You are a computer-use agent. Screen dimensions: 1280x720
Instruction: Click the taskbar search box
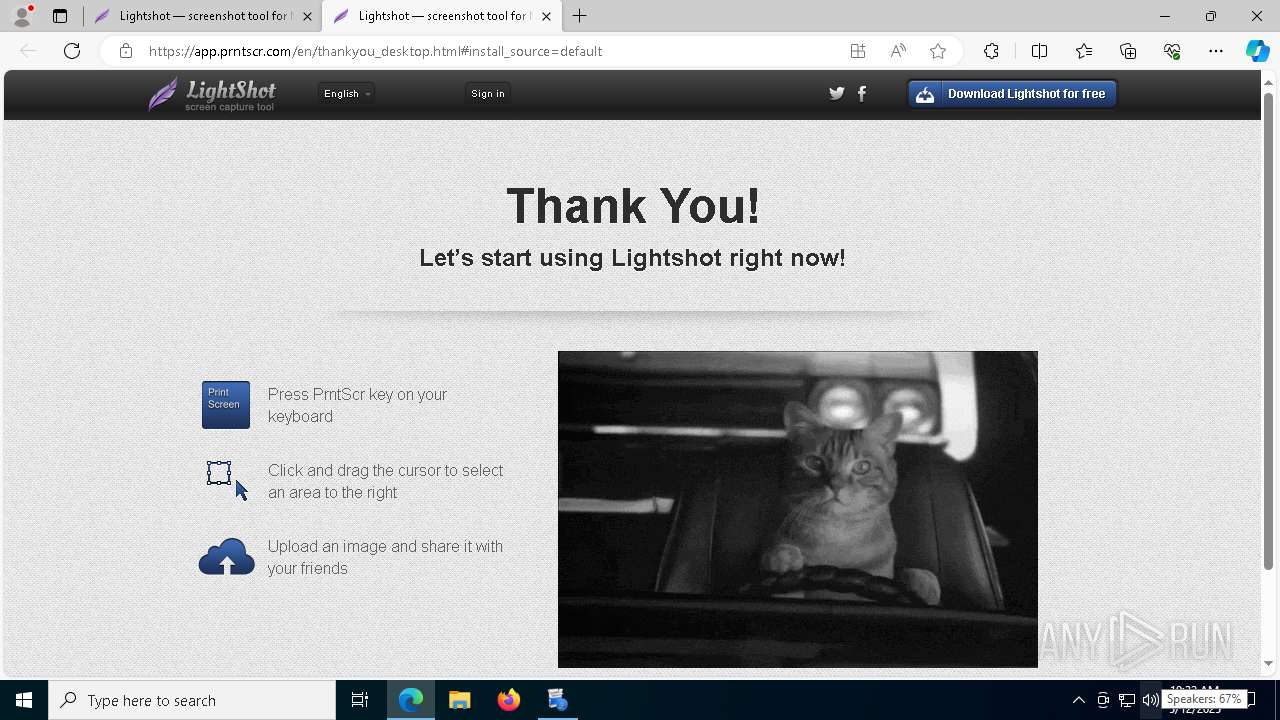pos(192,700)
